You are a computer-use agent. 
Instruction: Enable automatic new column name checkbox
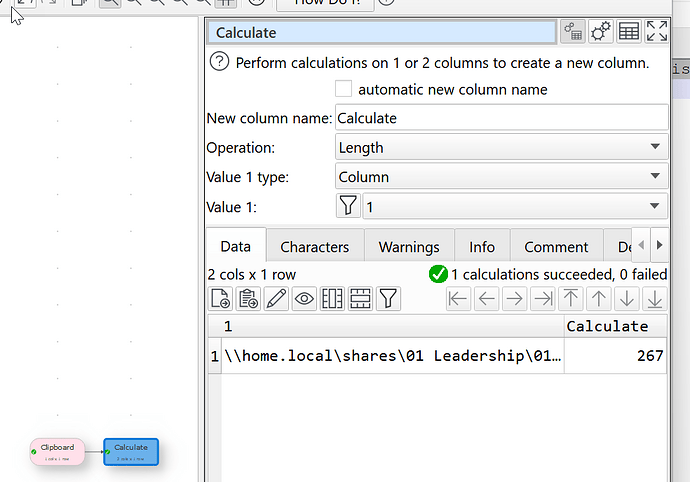[x=344, y=90]
